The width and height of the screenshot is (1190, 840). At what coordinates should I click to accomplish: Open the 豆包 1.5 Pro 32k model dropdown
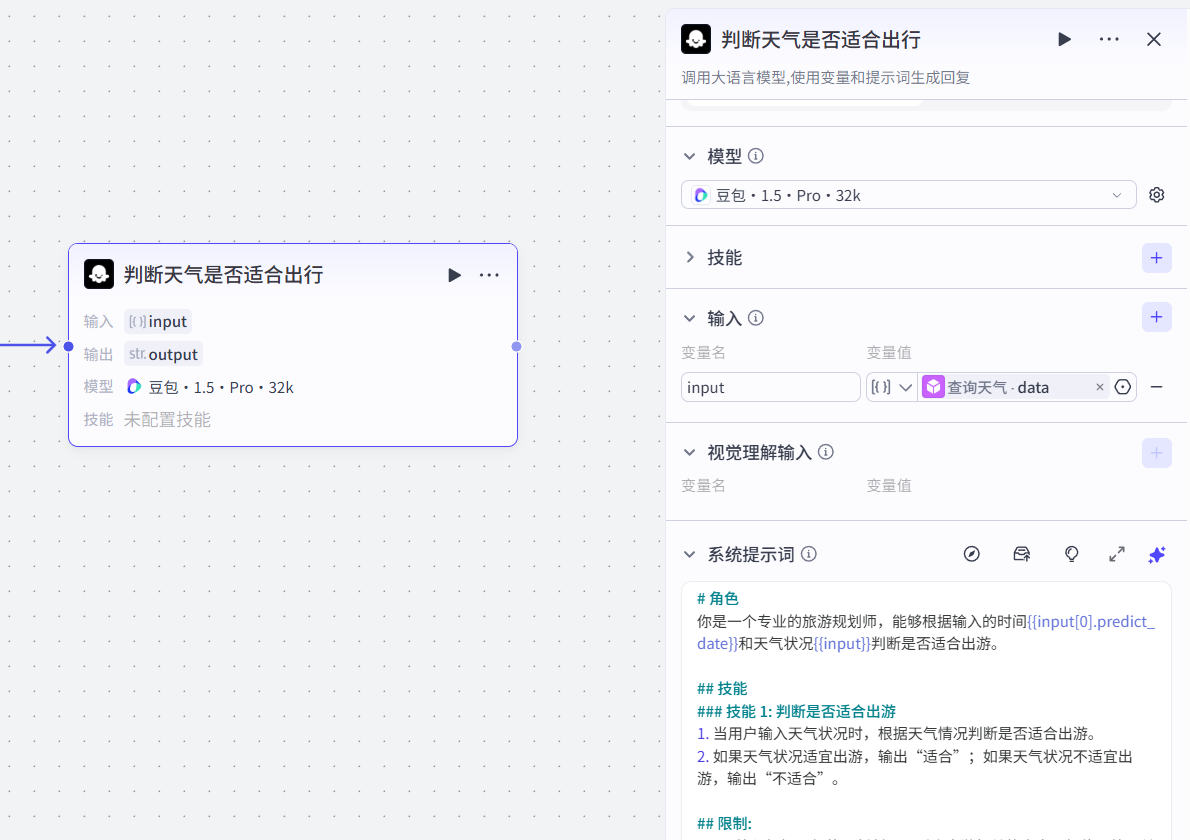(x=908, y=195)
